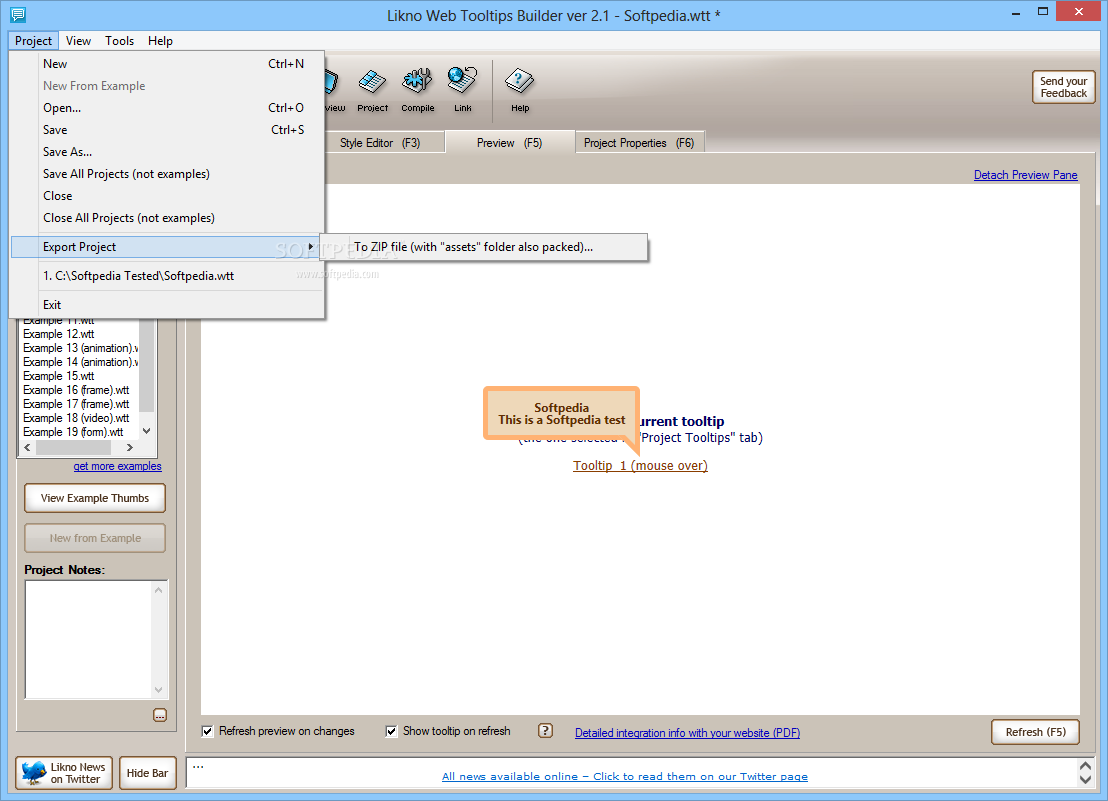The image size is (1108, 801).
Task: Select Export Project menu entry
Action: click(x=167, y=247)
